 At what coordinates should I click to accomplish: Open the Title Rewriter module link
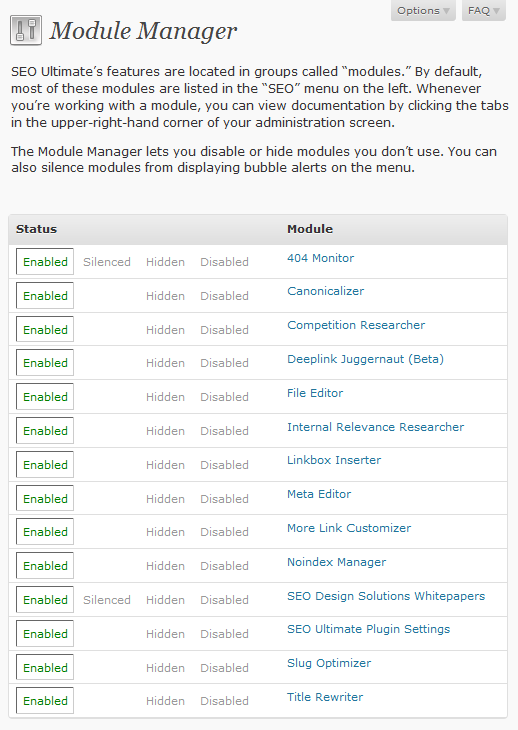(x=325, y=697)
